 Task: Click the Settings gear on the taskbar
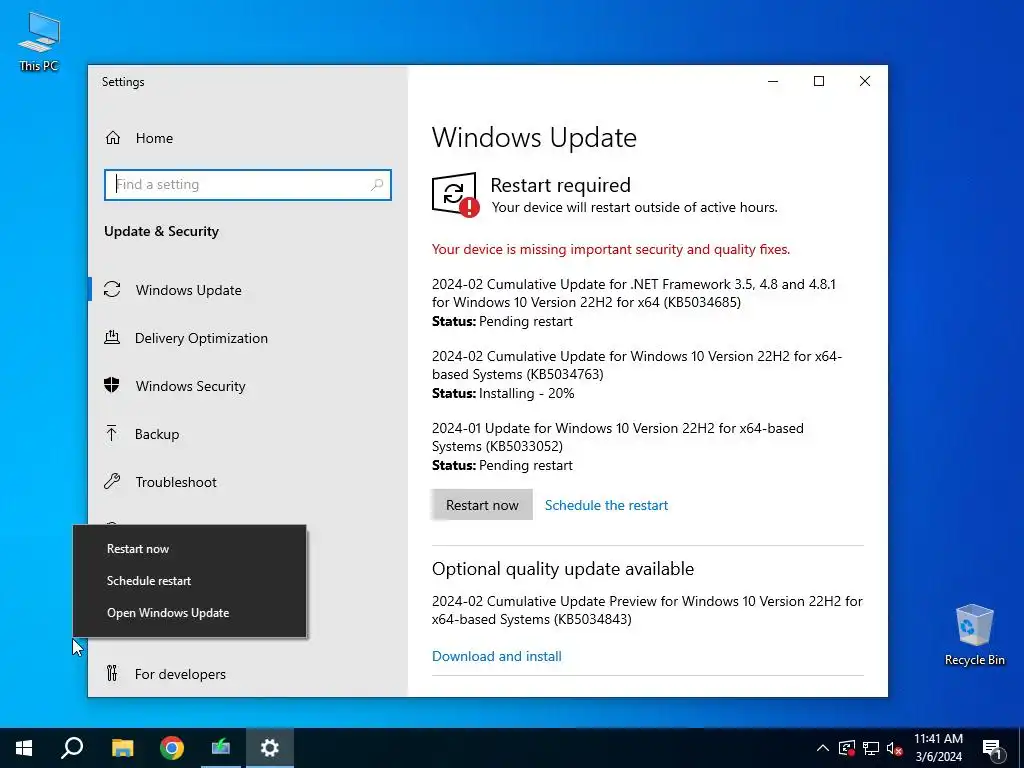(x=270, y=748)
